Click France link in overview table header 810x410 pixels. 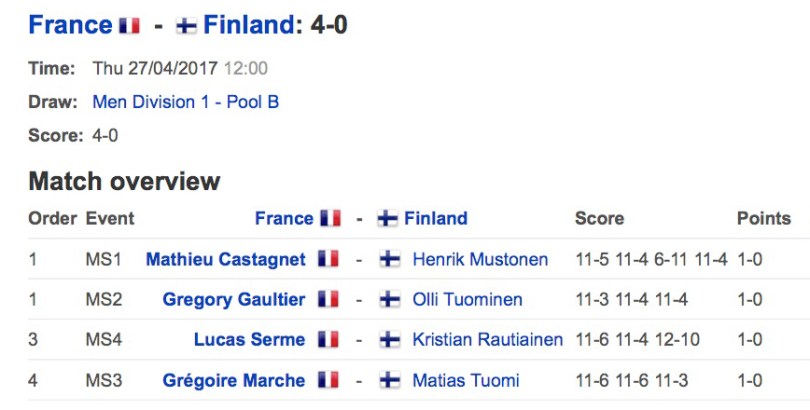[284, 218]
